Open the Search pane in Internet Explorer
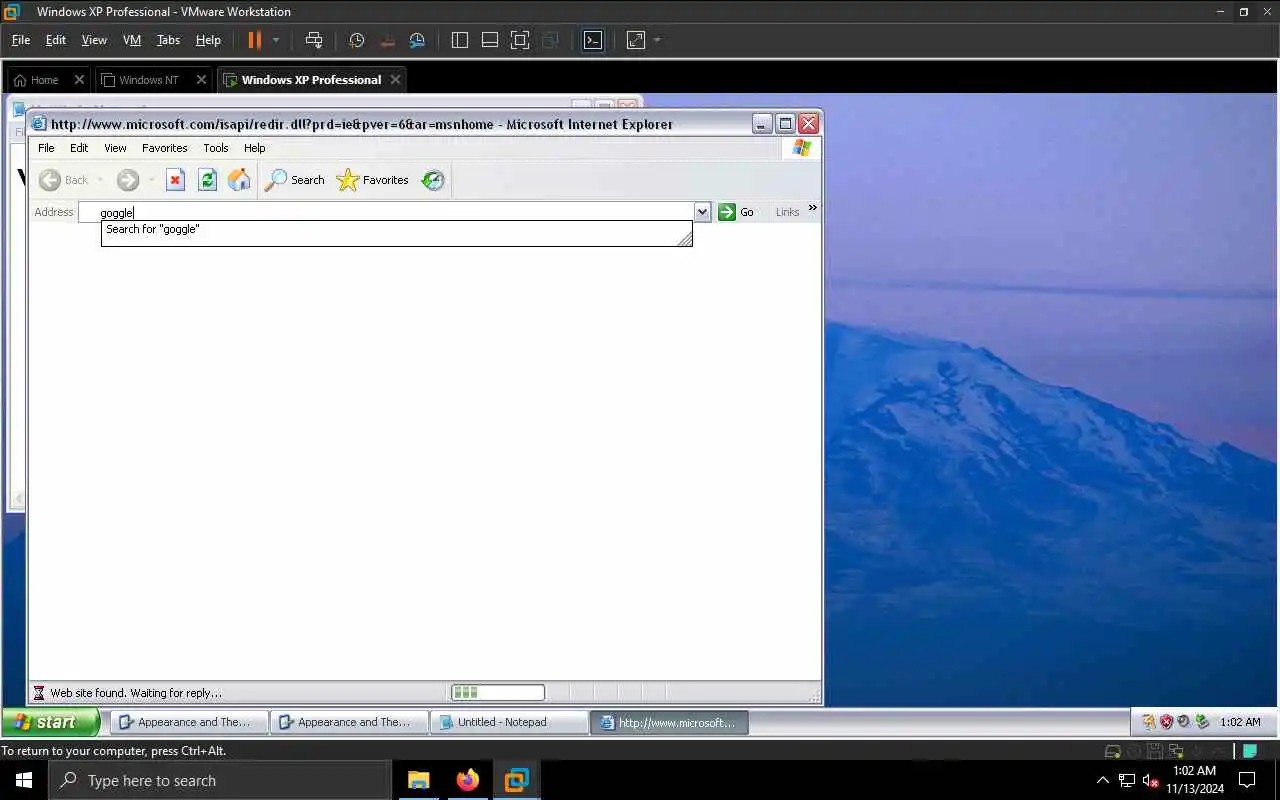The width and height of the screenshot is (1280, 800). coord(294,180)
